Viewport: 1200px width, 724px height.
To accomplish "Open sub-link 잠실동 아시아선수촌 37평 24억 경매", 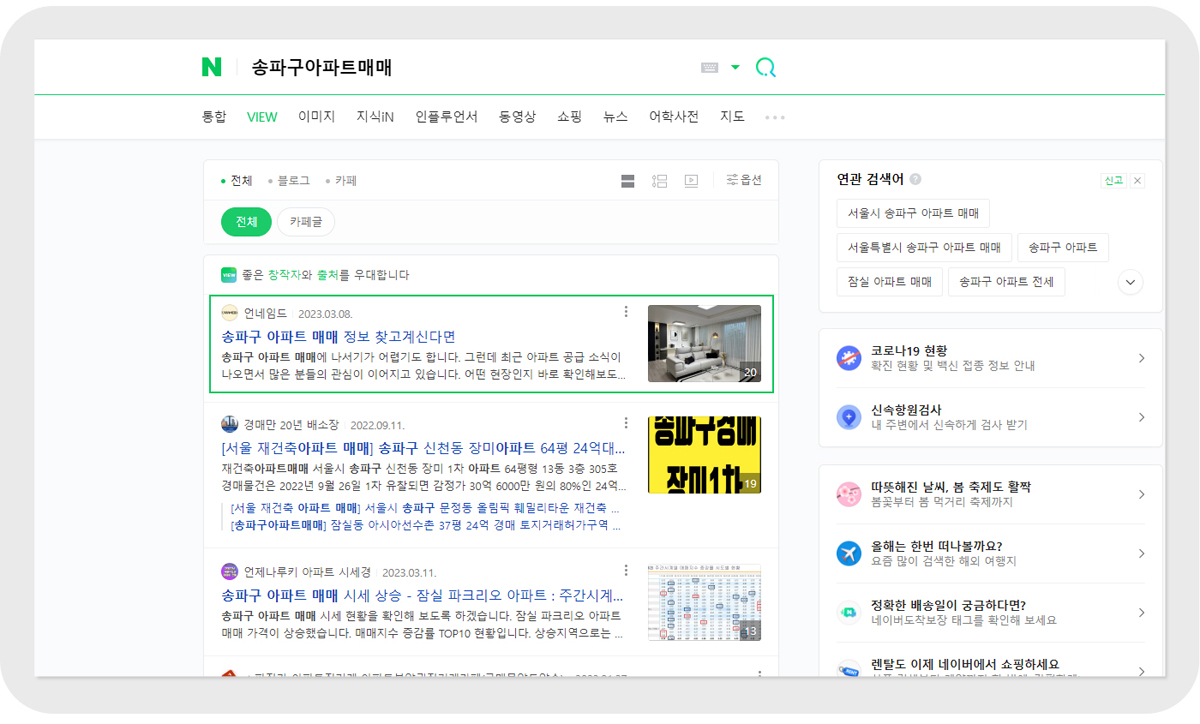I will tap(425, 525).
